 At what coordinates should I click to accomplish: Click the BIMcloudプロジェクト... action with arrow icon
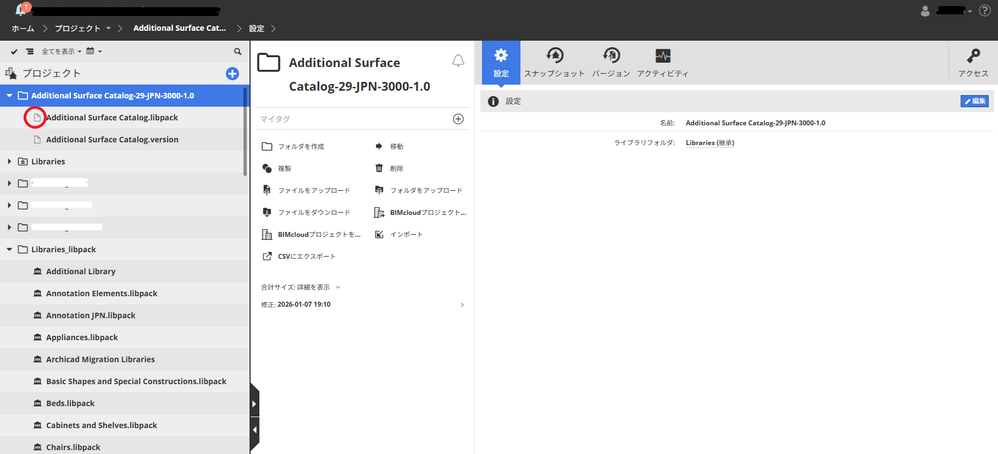click(x=420, y=213)
